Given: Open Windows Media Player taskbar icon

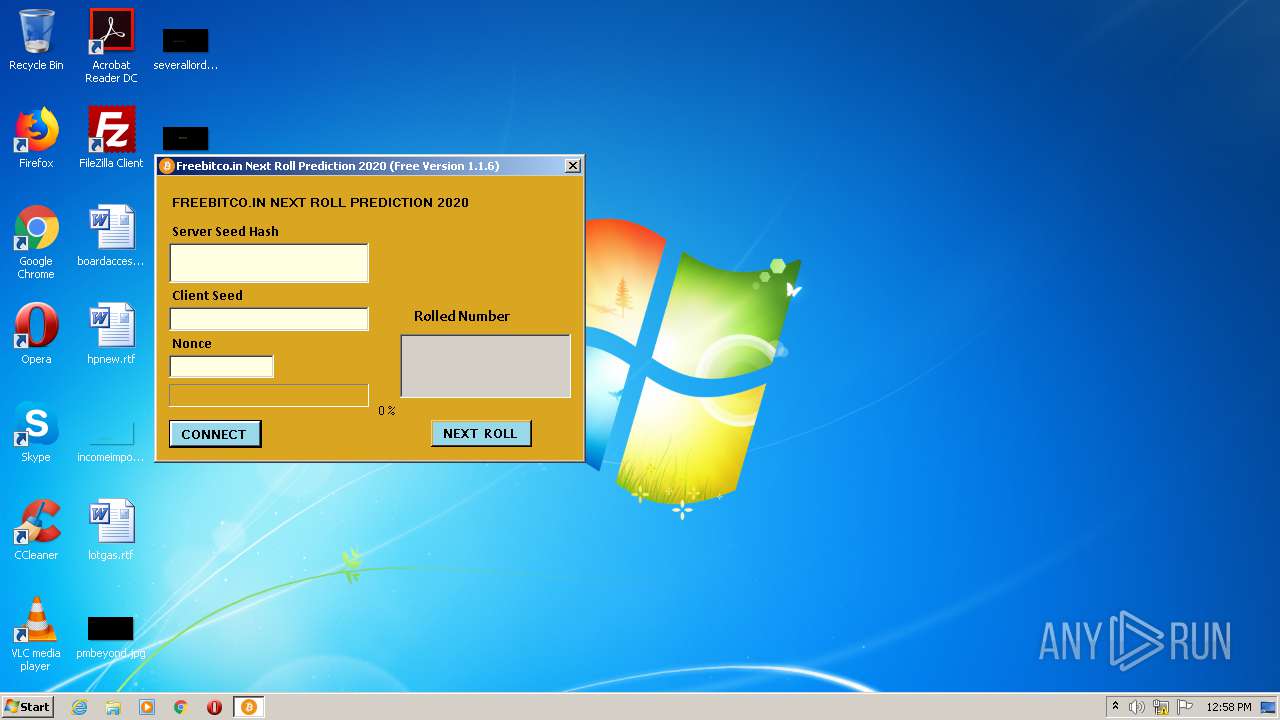Looking at the screenshot, I should coord(147,707).
